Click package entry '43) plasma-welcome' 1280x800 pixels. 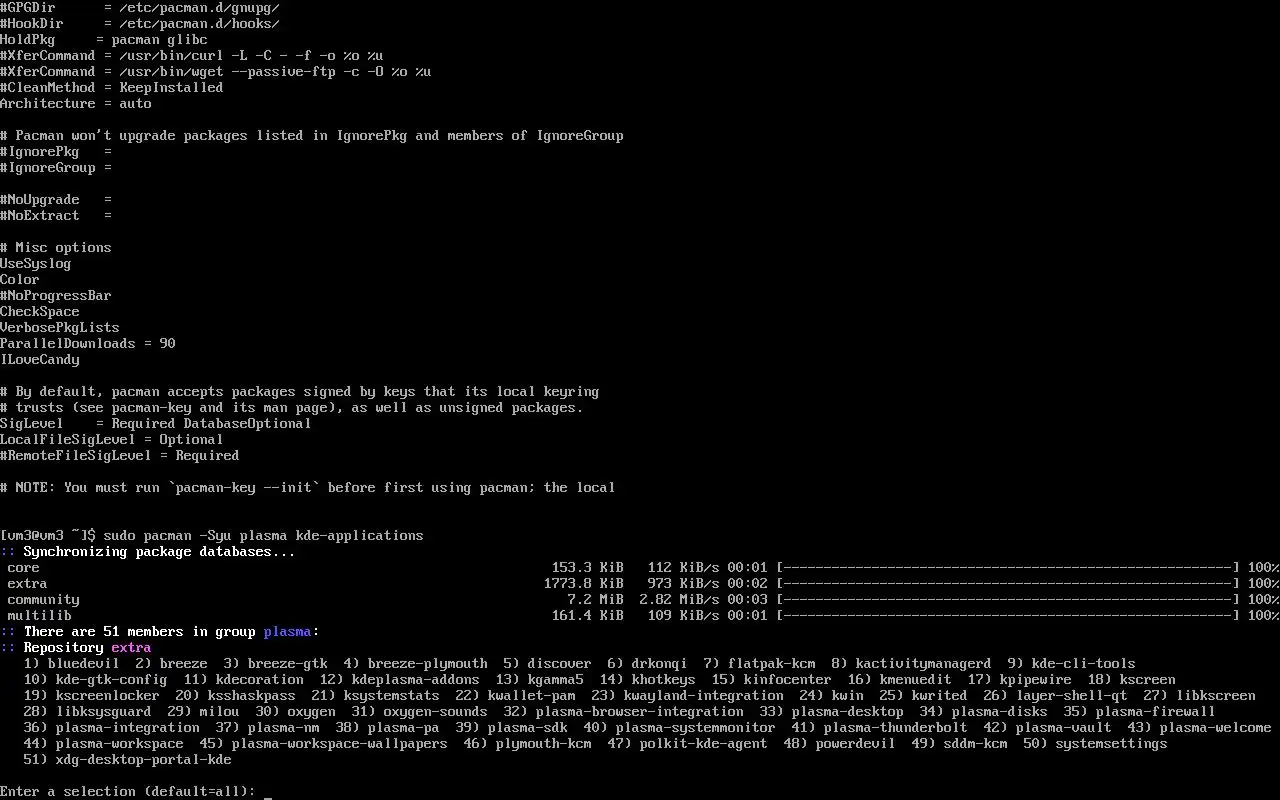tap(1200, 728)
